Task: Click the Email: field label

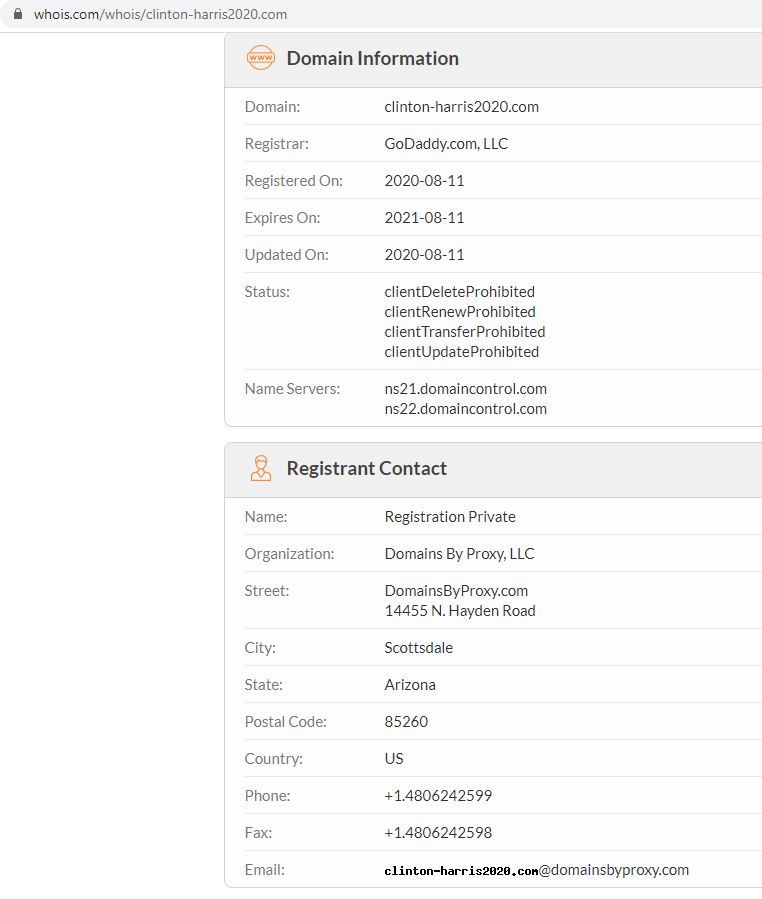Action: [x=264, y=870]
